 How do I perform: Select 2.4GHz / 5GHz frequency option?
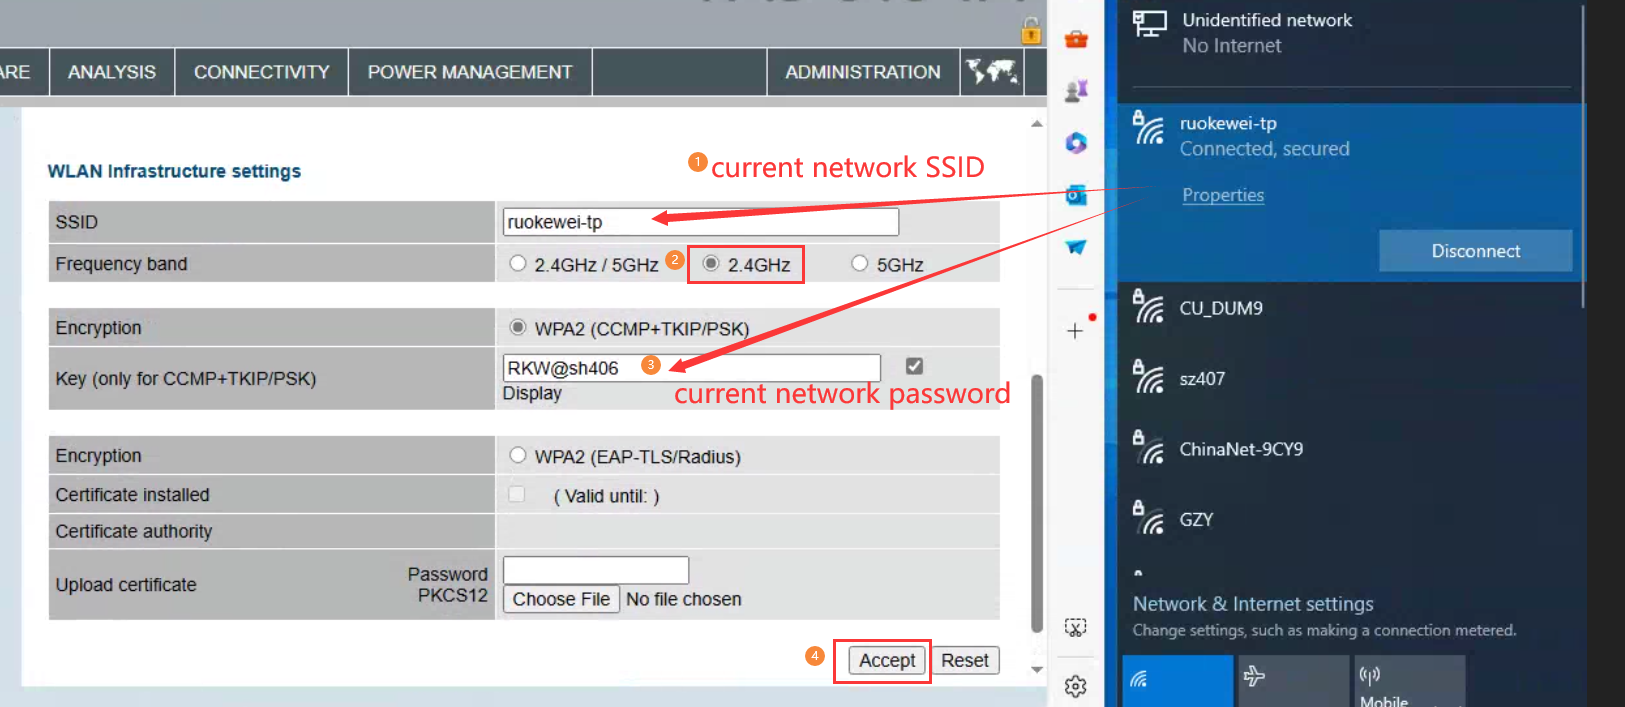pyautogui.click(x=518, y=263)
